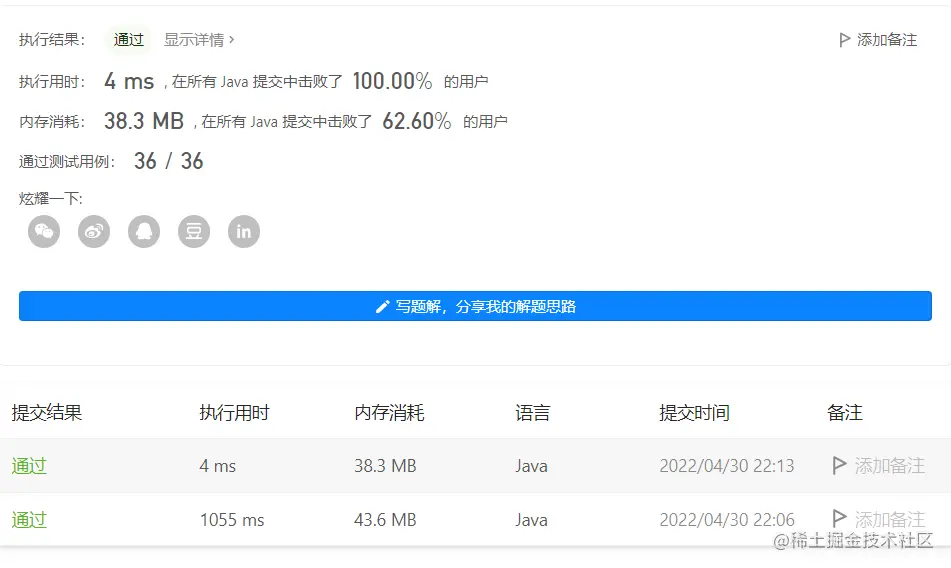Click the 100.00% runtime percentile
Viewport: 951px width, 568px height.
point(392,81)
